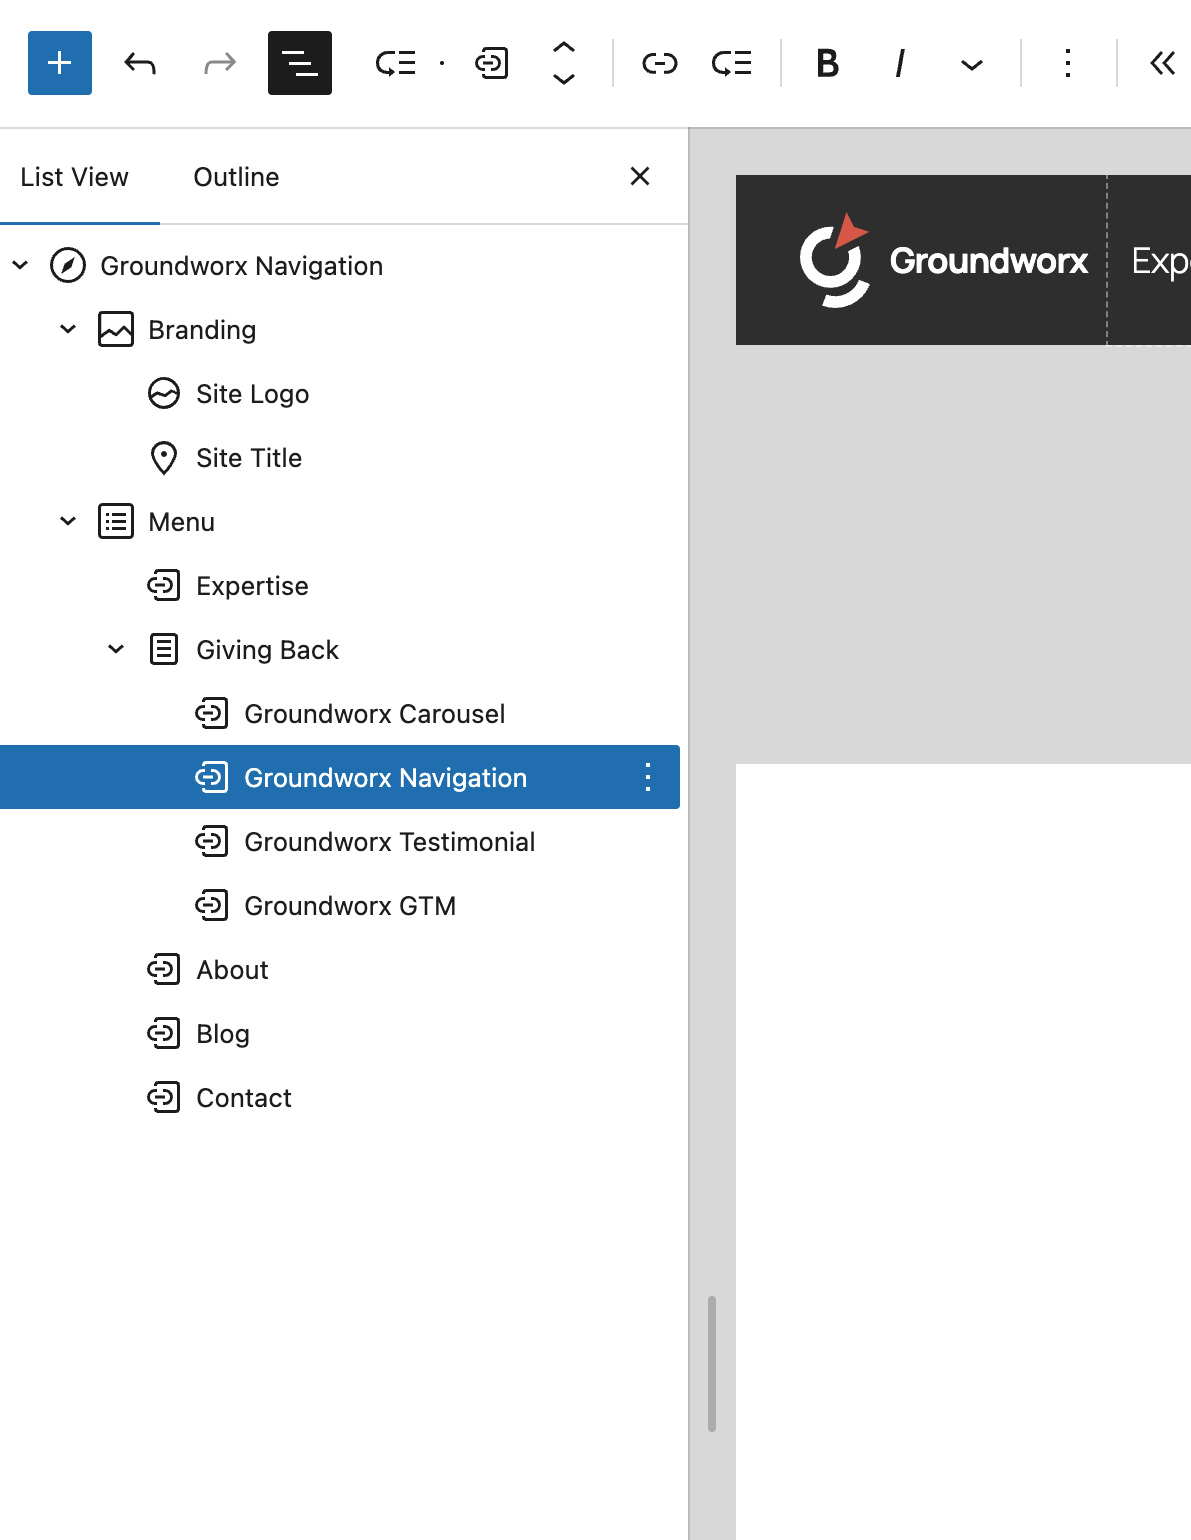Collapse the Giving Back submenu
Image resolution: width=1191 pixels, height=1540 pixels.
pyautogui.click(x=116, y=649)
